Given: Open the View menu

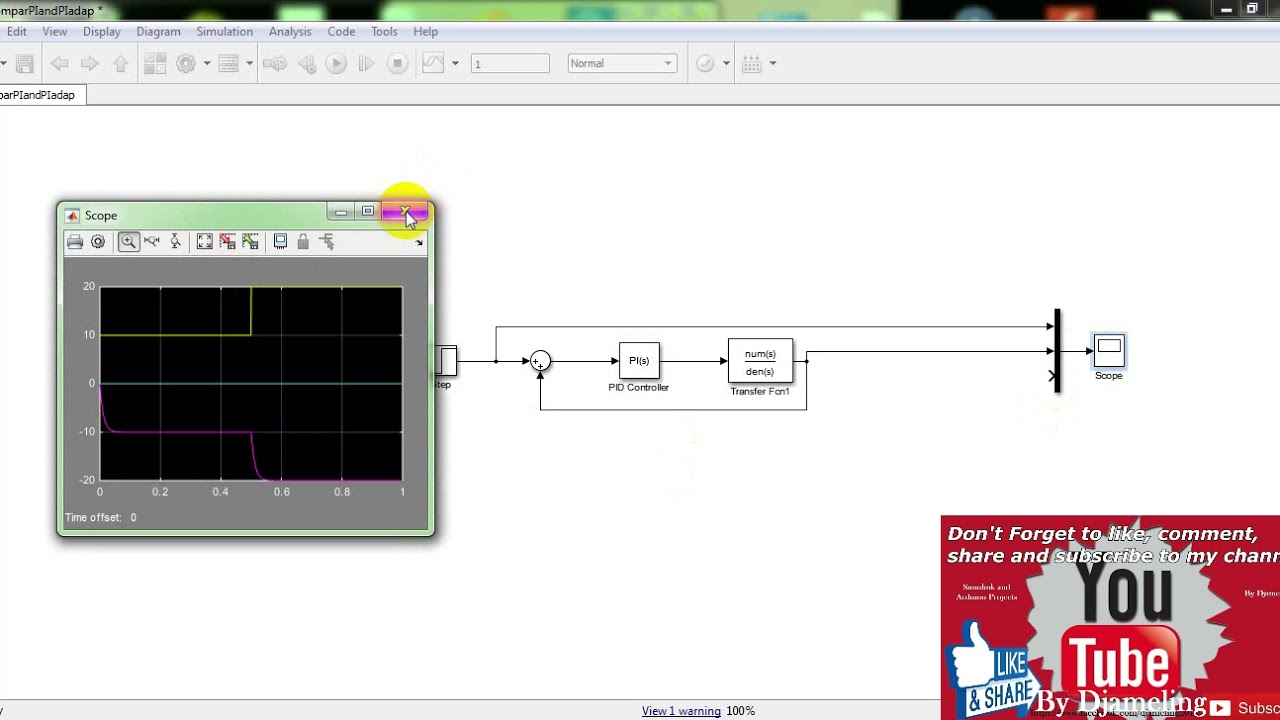Looking at the screenshot, I should pos(54,31).
